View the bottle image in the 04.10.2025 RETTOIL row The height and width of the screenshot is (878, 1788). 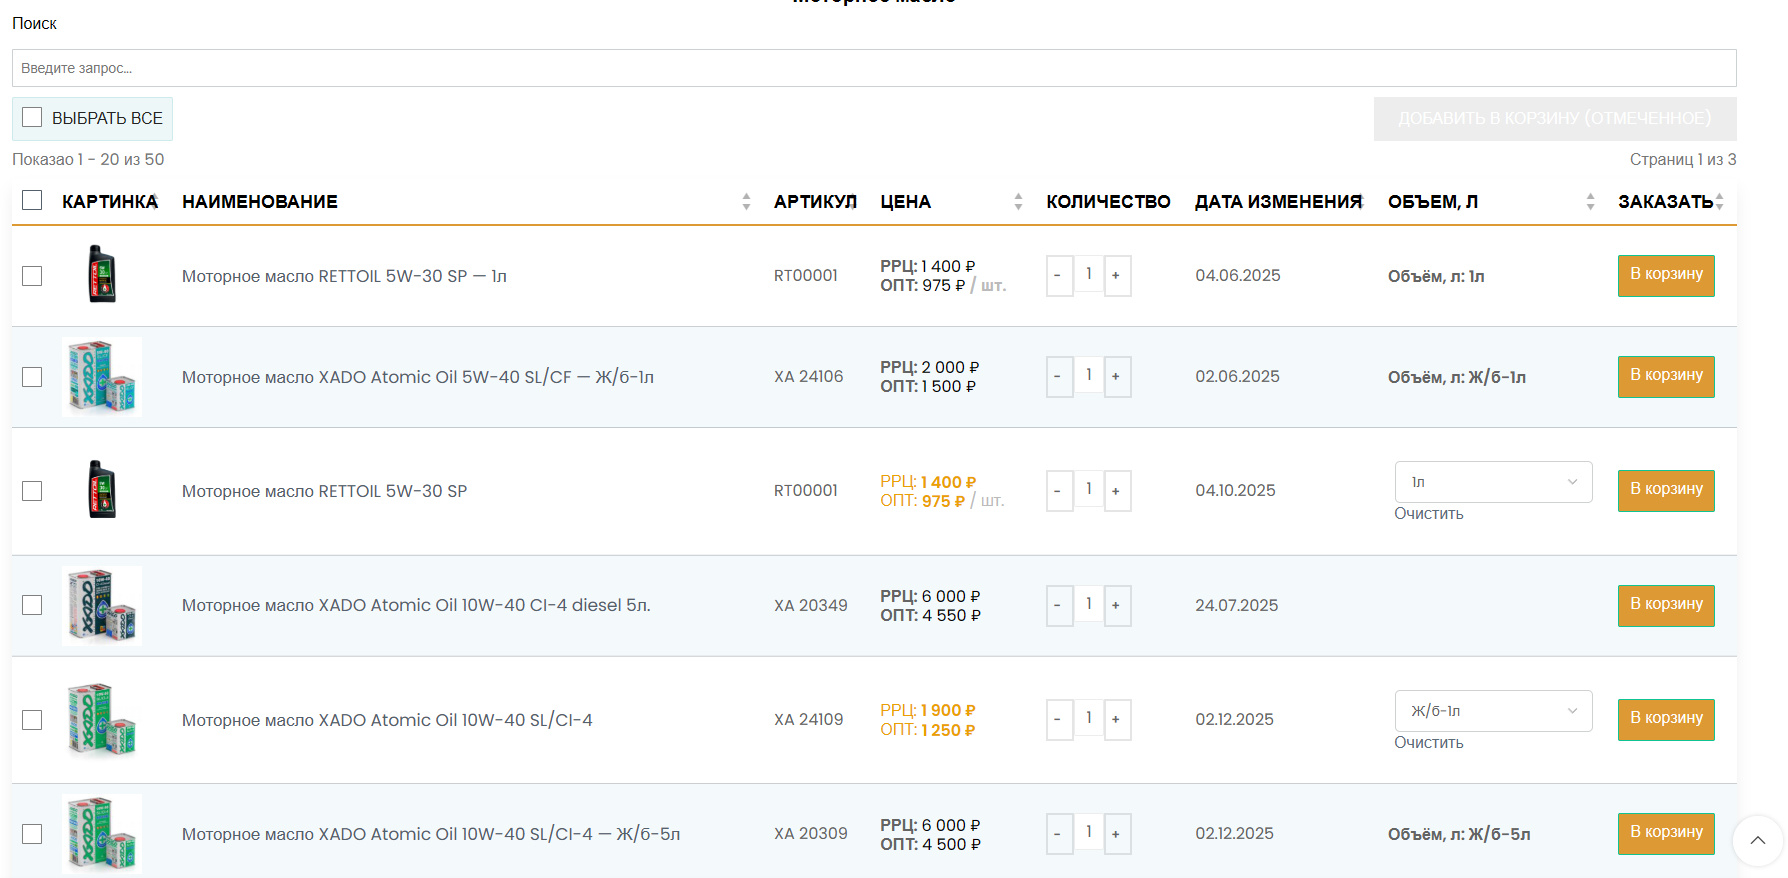point(102,489)
